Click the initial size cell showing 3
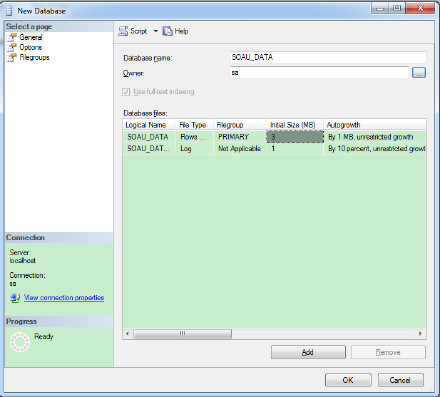This screenshot has height=397, width=440. [x=295, y=137]
